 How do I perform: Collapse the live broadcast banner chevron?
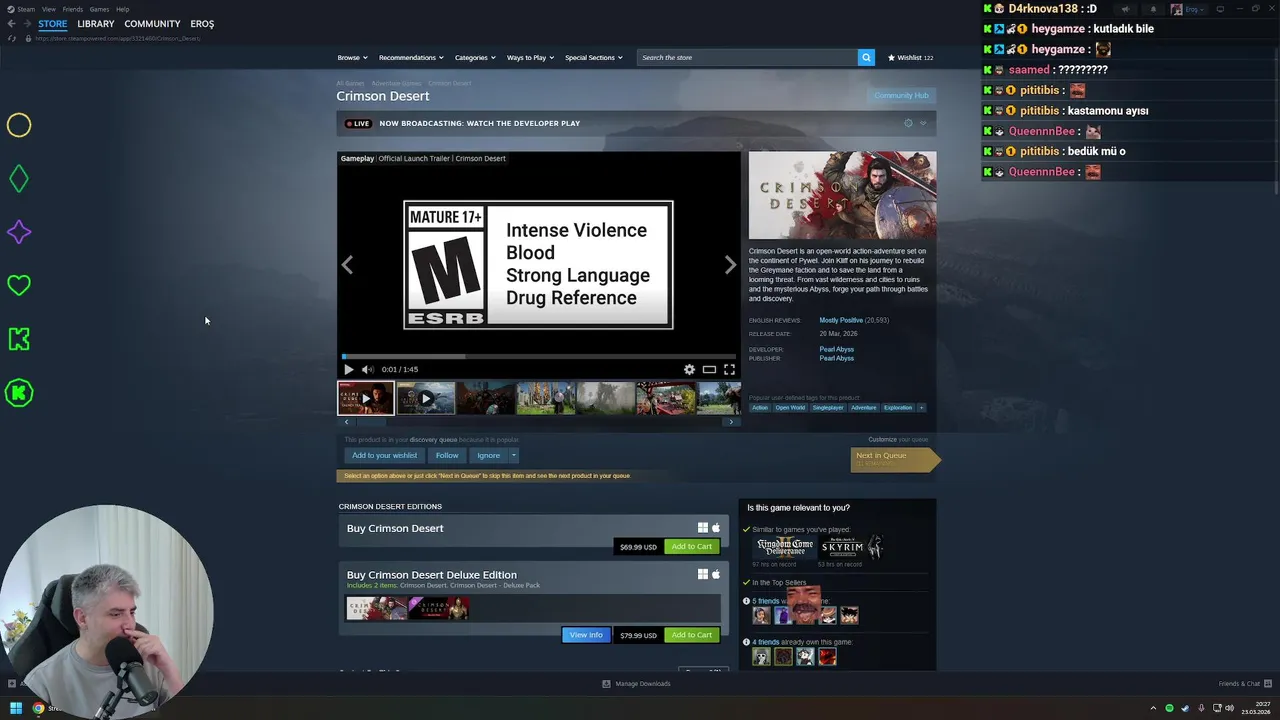(x=923, y=123)
